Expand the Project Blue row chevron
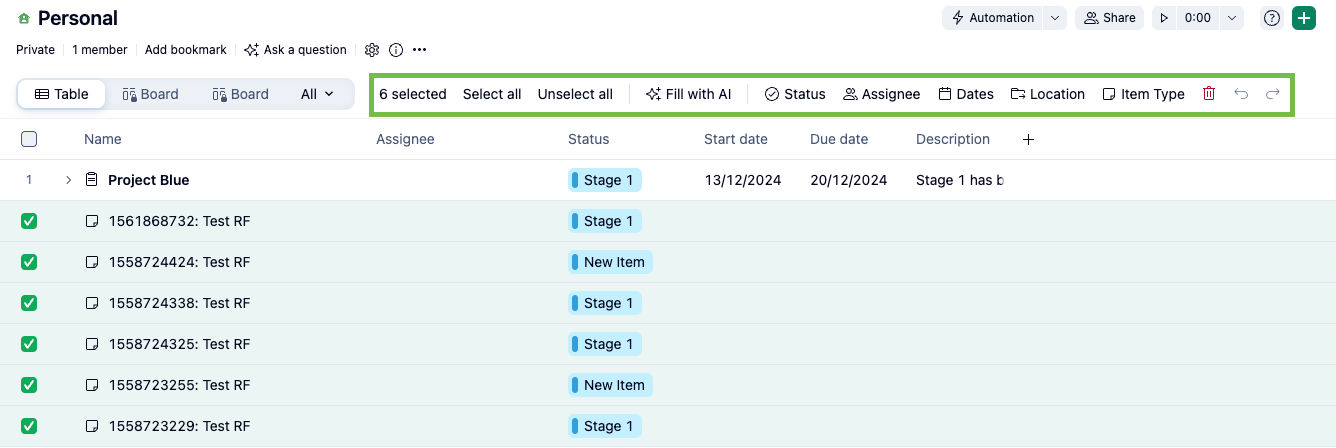 click(69, 180)
